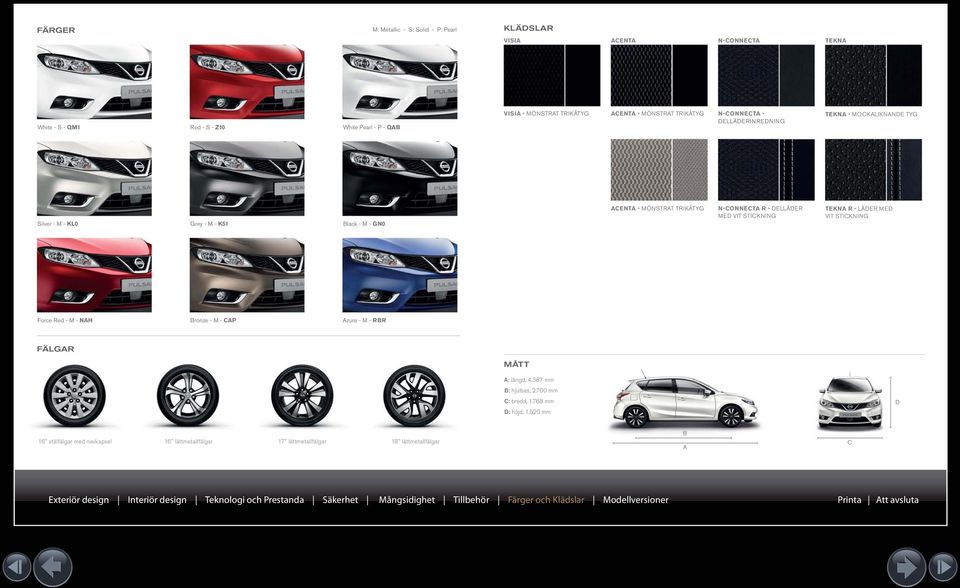Viewport: 960px width, 588px height.
Task: Jump to the last page using the skip-forward arrow
Action: [943, 567]
